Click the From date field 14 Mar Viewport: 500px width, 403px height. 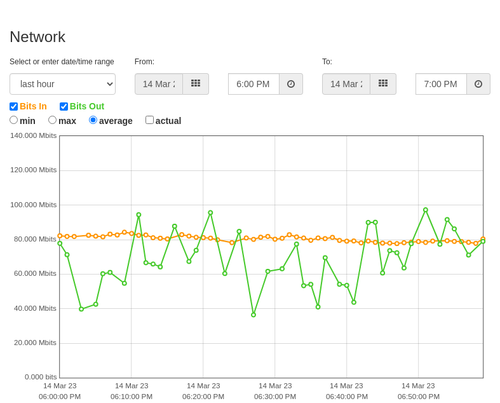pyautogui.click(x=159, y=84)
